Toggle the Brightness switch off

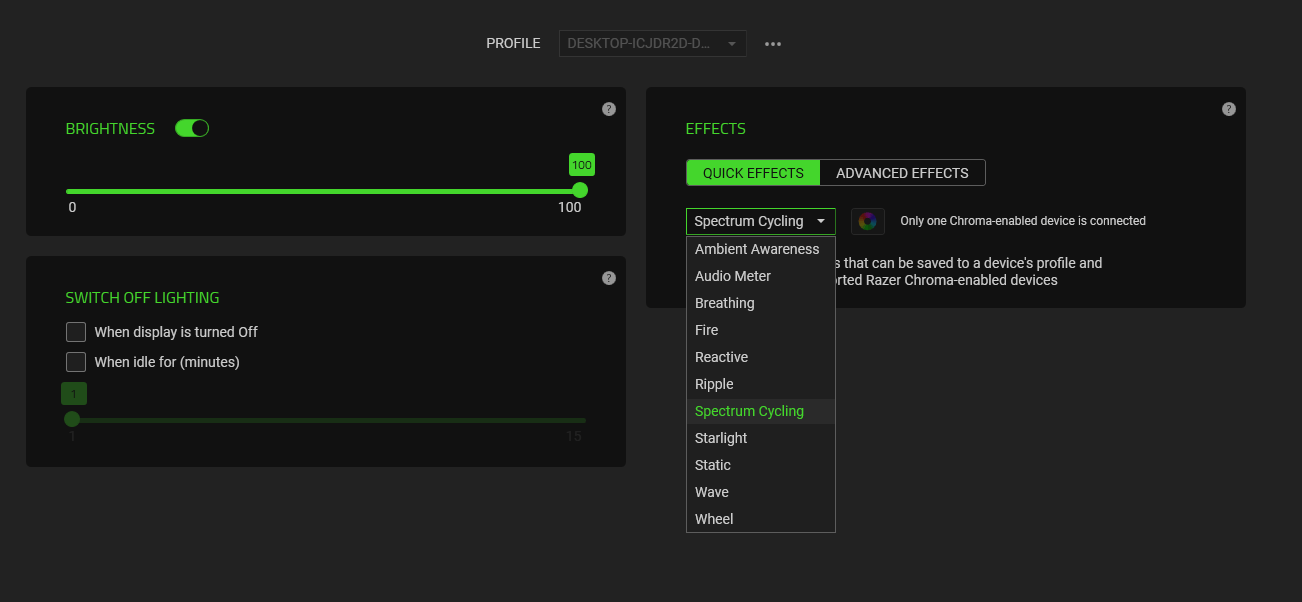click(x=192, y=128)
